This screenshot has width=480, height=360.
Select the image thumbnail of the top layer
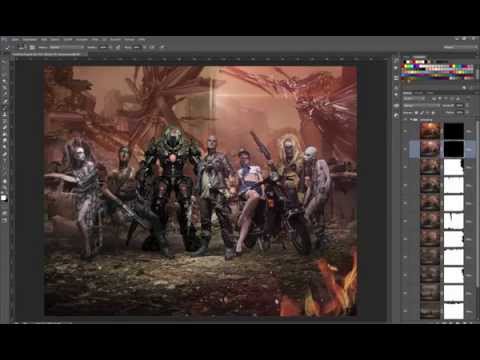(x=430, y=131)
